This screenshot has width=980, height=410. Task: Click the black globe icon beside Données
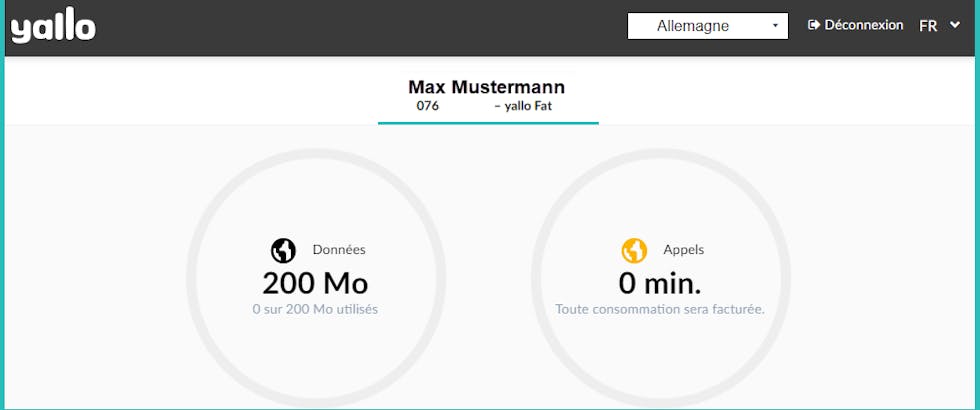click(x=283, y=250)
